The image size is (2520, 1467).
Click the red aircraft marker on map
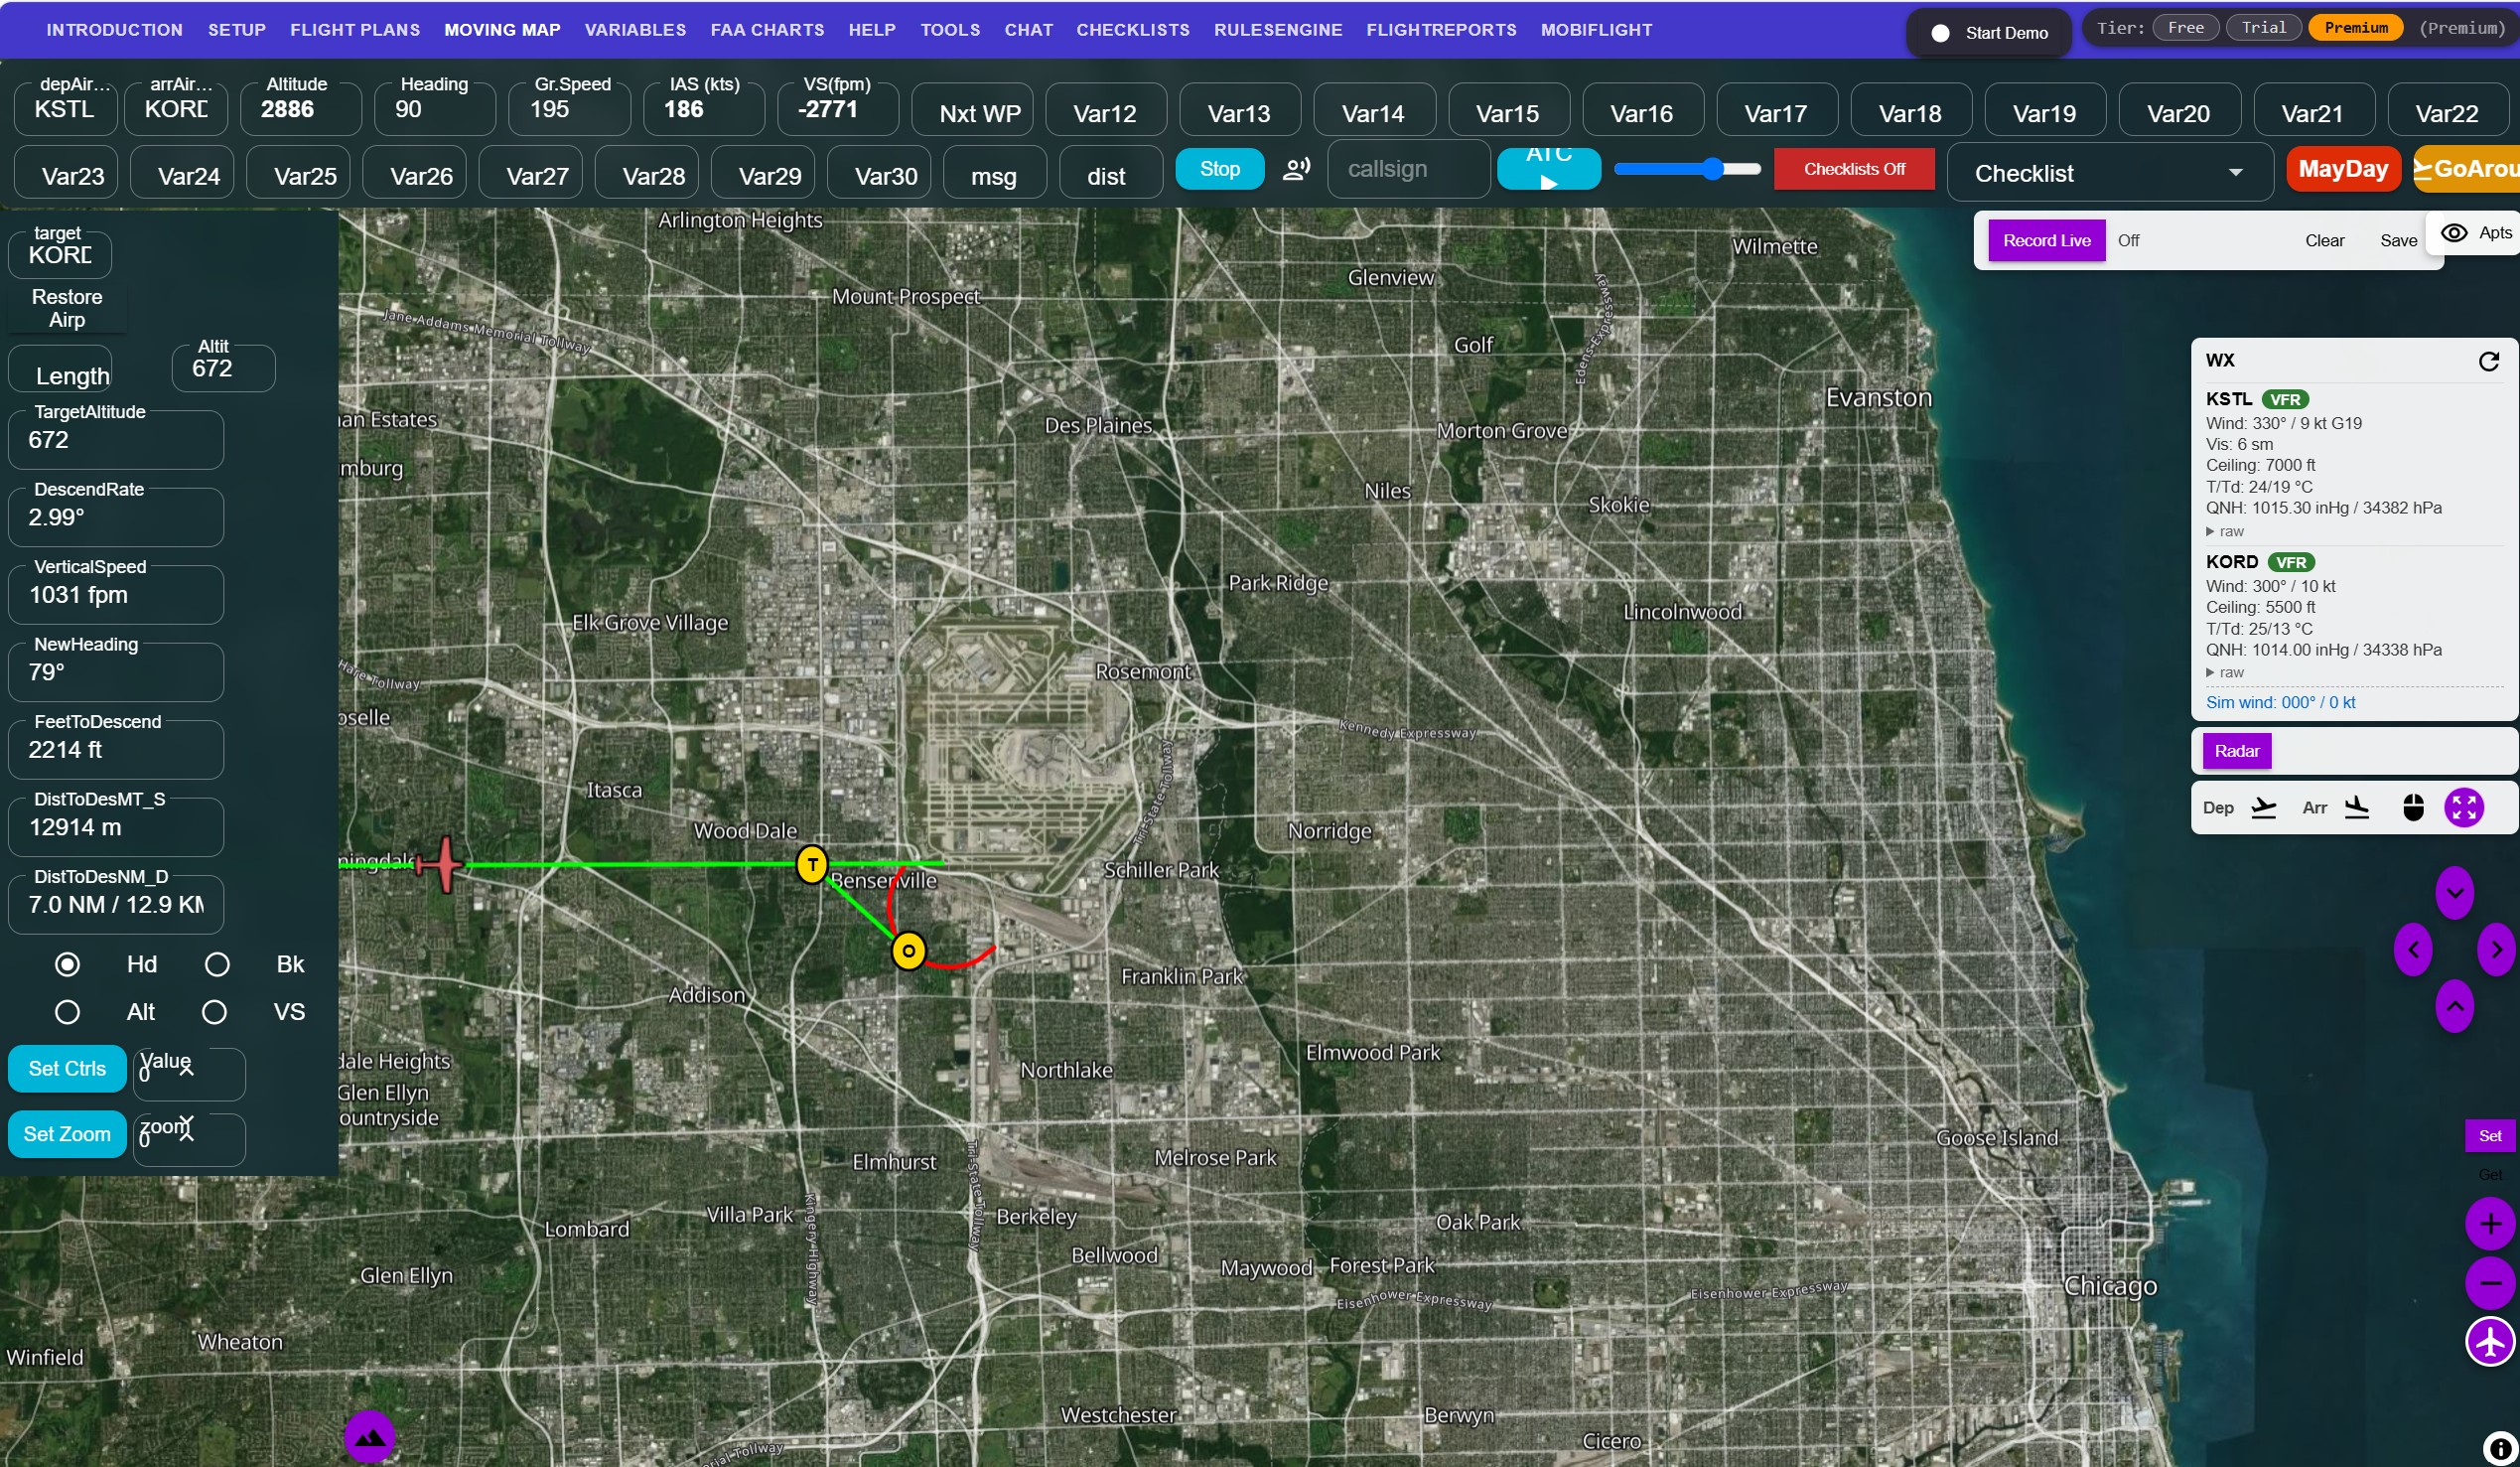coord(442,864)
